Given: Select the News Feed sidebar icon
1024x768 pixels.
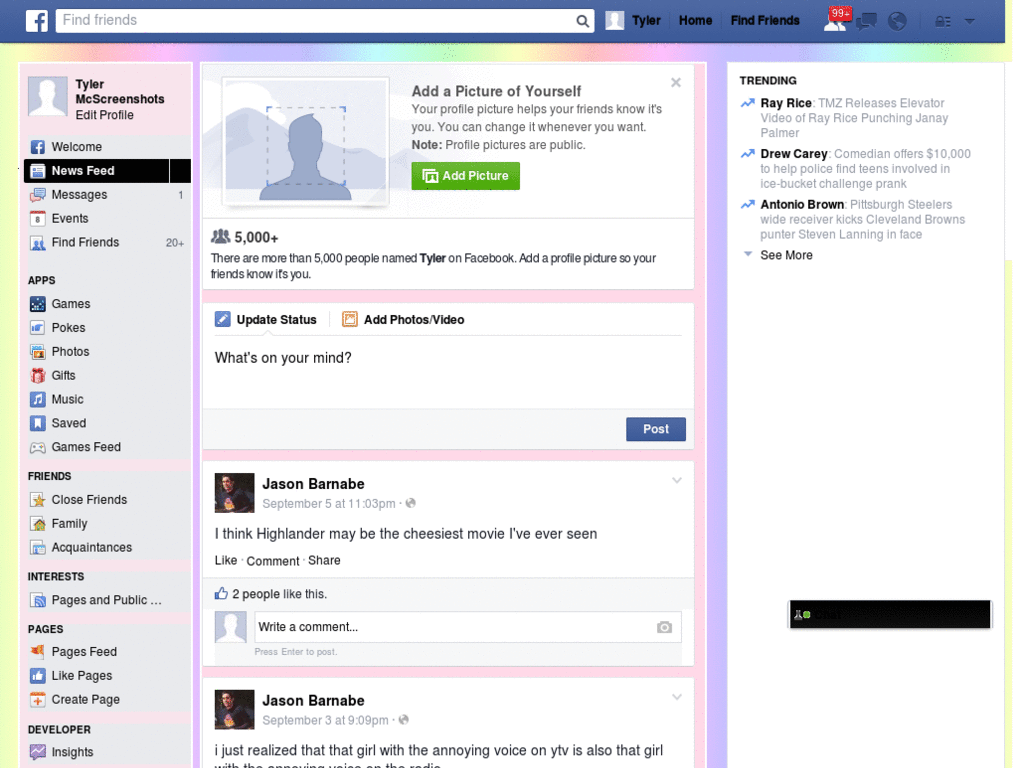Looking at the screenshot, I should tap(38, 170).
